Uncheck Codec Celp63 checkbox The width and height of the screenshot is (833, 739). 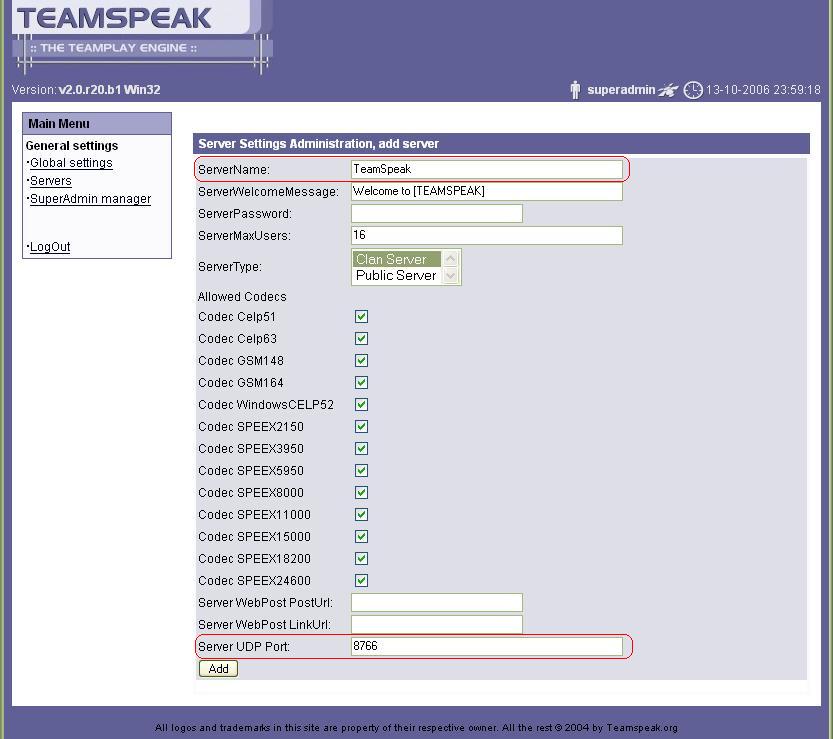[361, 338]
